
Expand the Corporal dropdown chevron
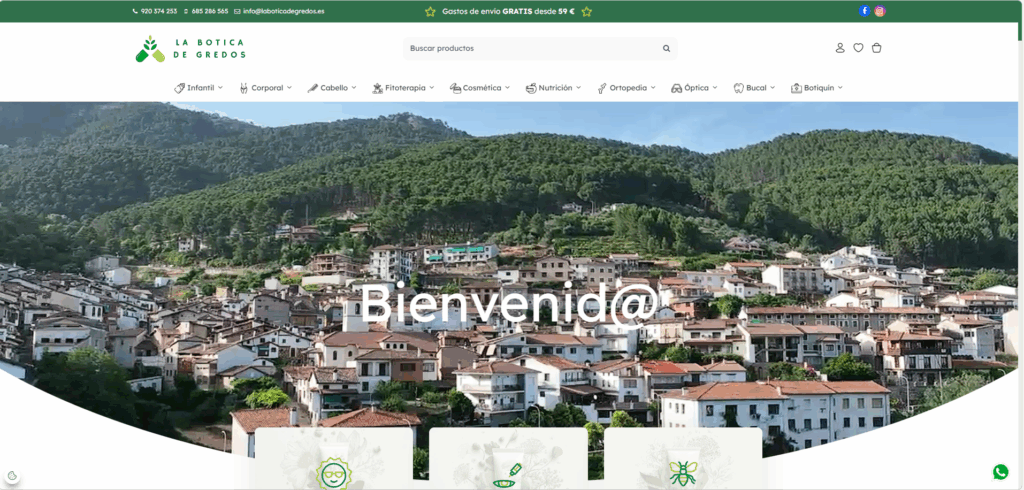tap(289, 88)
